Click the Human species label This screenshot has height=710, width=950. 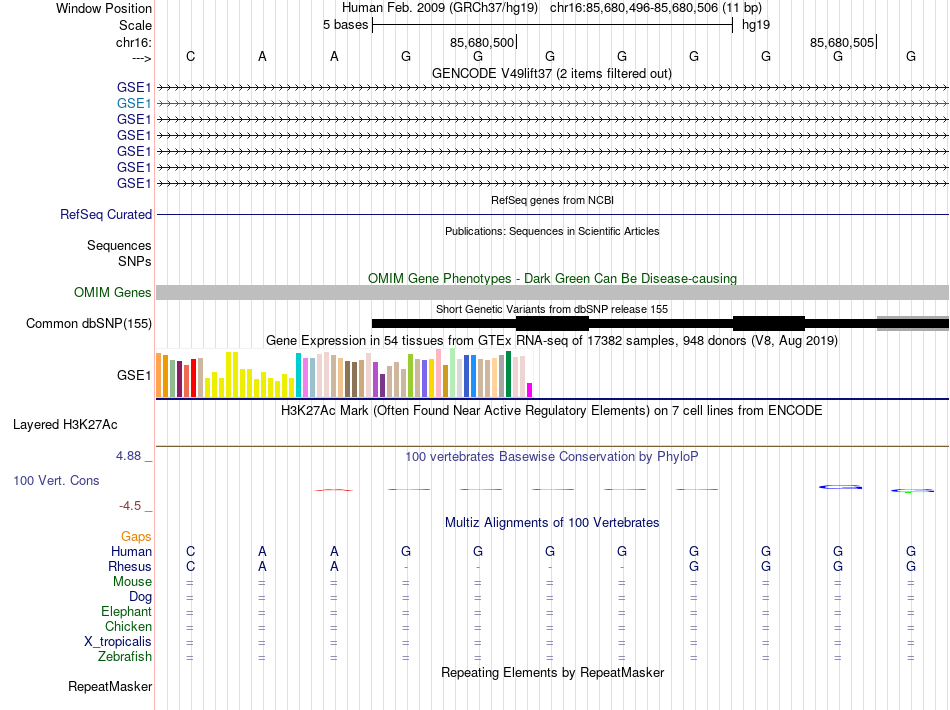pyautogui.click(x=131, y=551)
